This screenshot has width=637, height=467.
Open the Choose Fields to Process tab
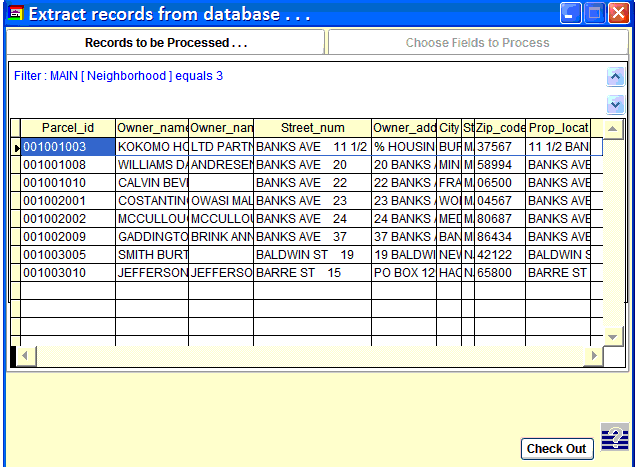(477, 43)
